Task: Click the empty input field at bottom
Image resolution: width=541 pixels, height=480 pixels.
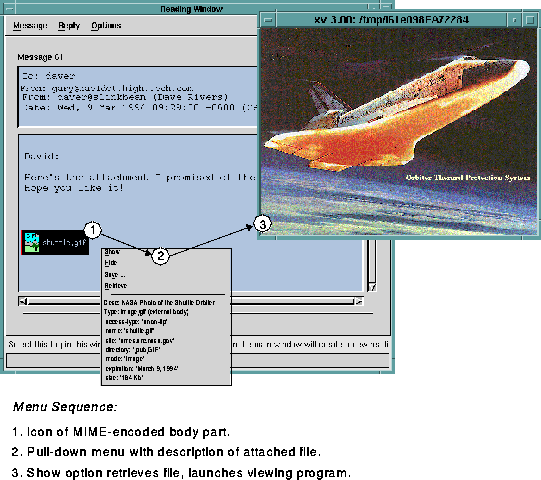Action: pos(198,361)
